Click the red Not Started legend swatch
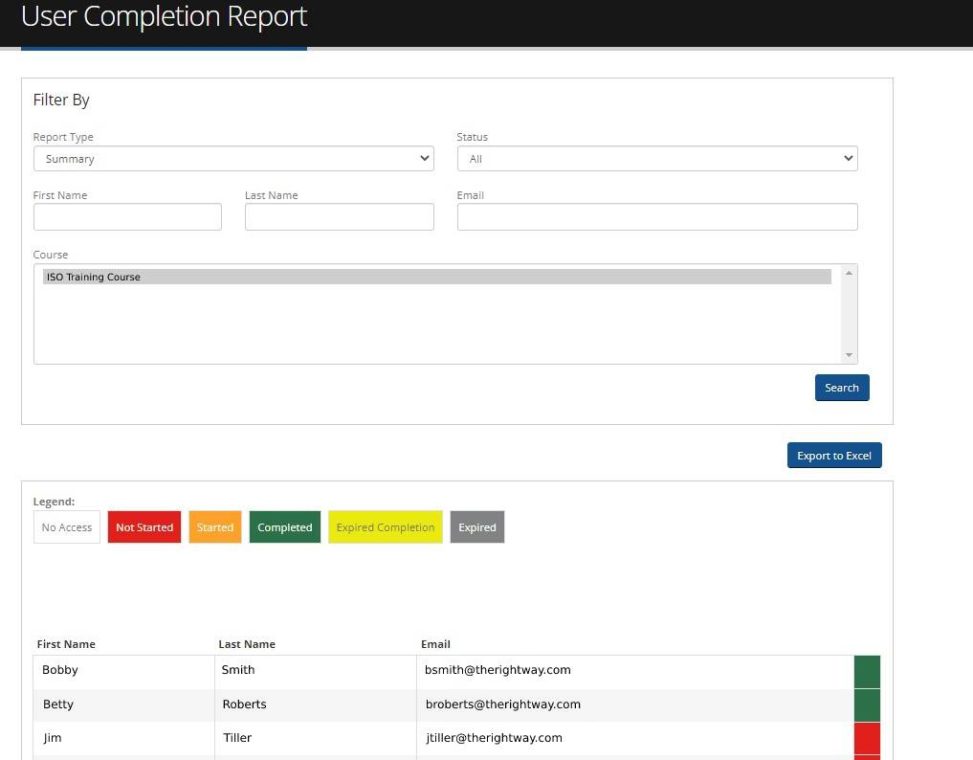 coord(144,528)
